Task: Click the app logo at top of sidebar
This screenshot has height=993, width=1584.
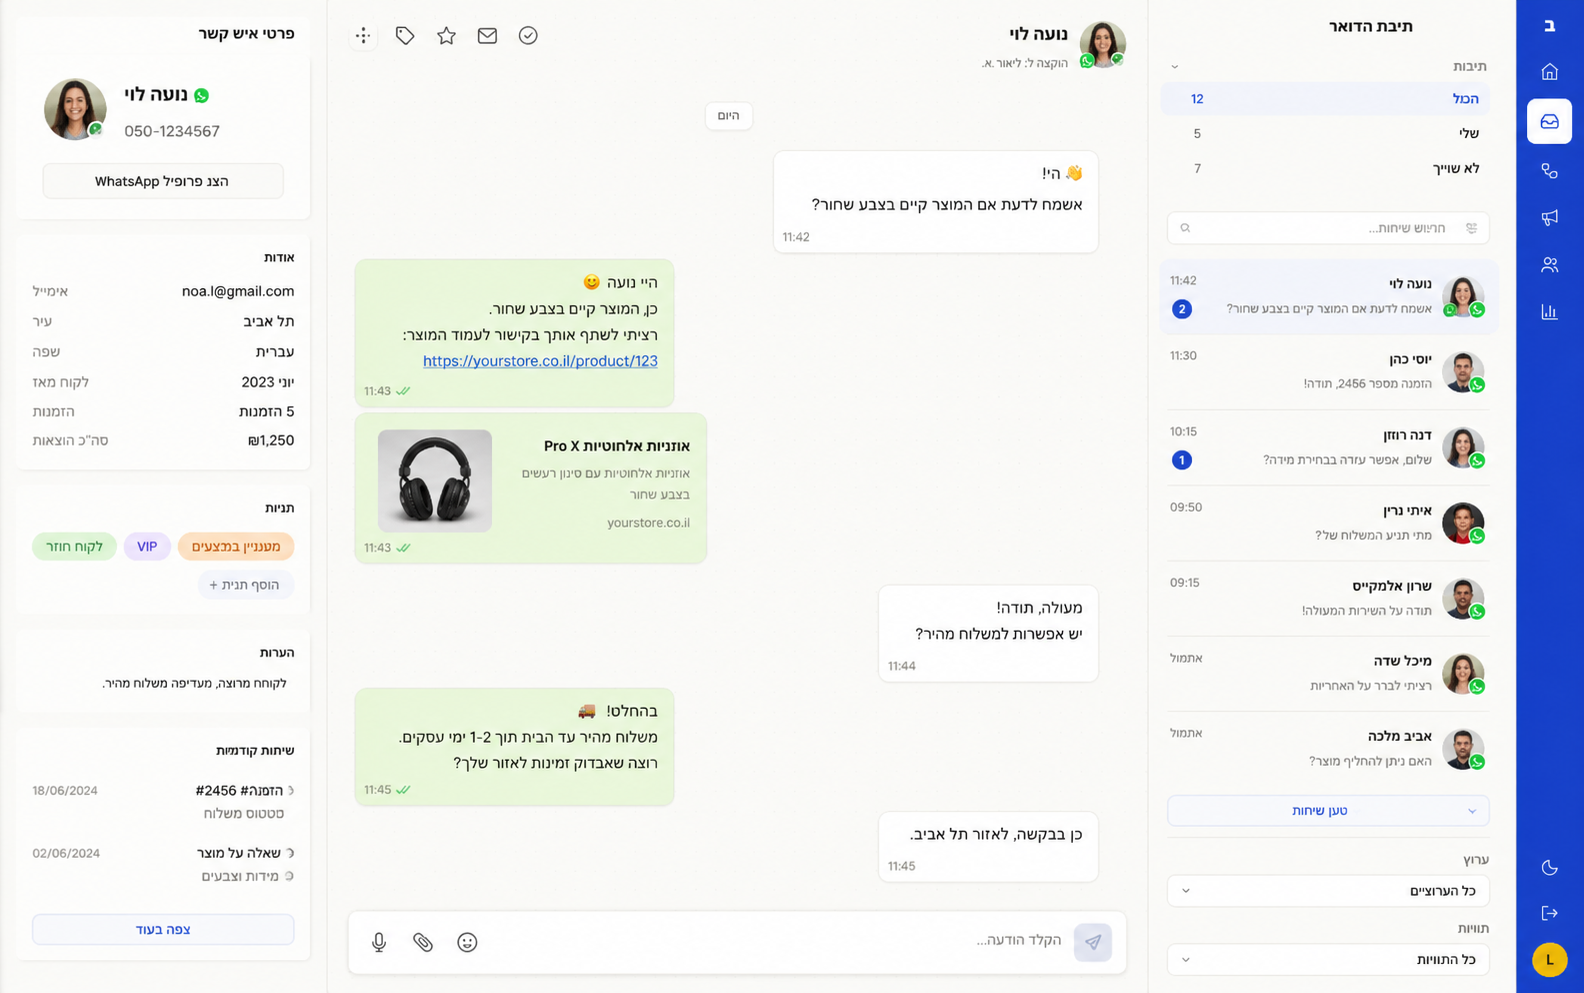Action: coord(1549,26)
